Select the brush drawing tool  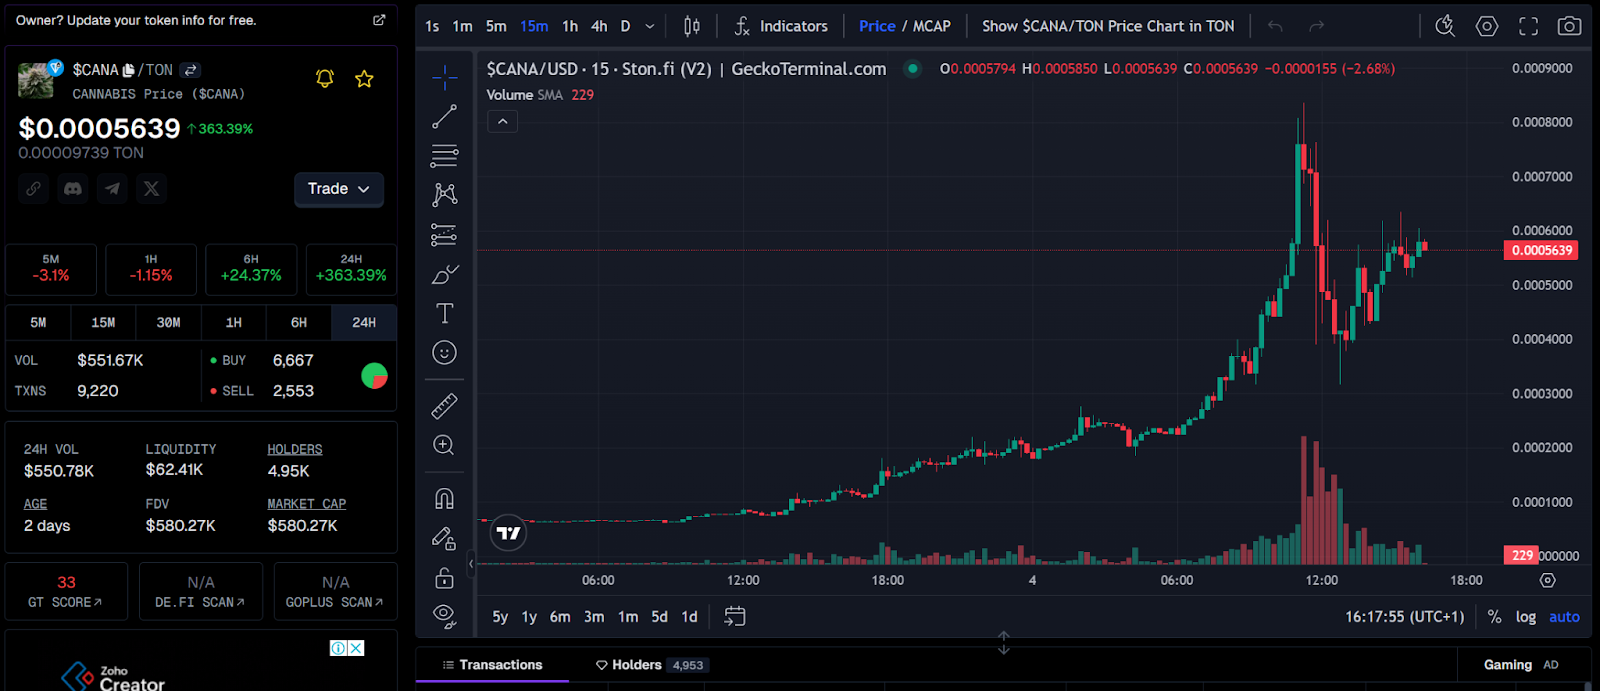[x=444, y=274]
